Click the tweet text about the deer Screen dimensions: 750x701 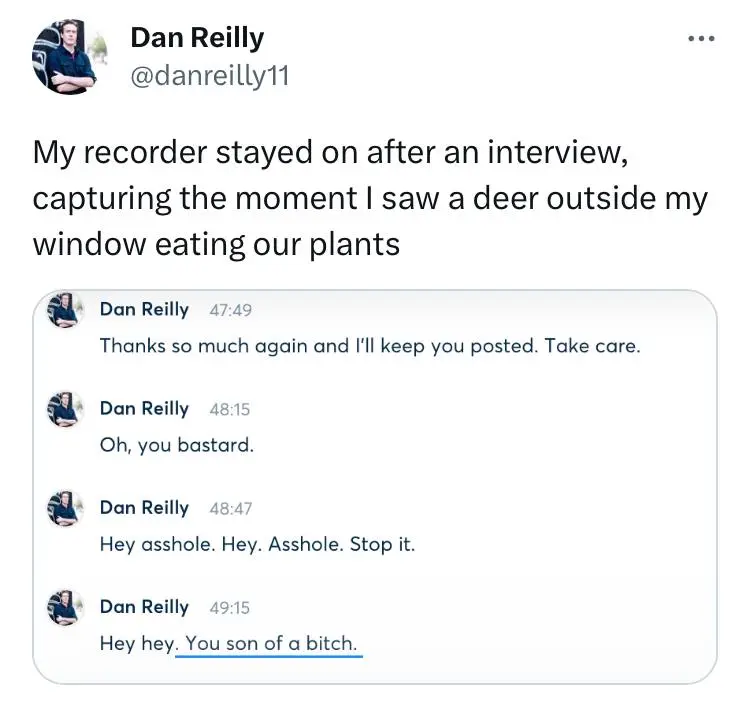pos(370,198)
